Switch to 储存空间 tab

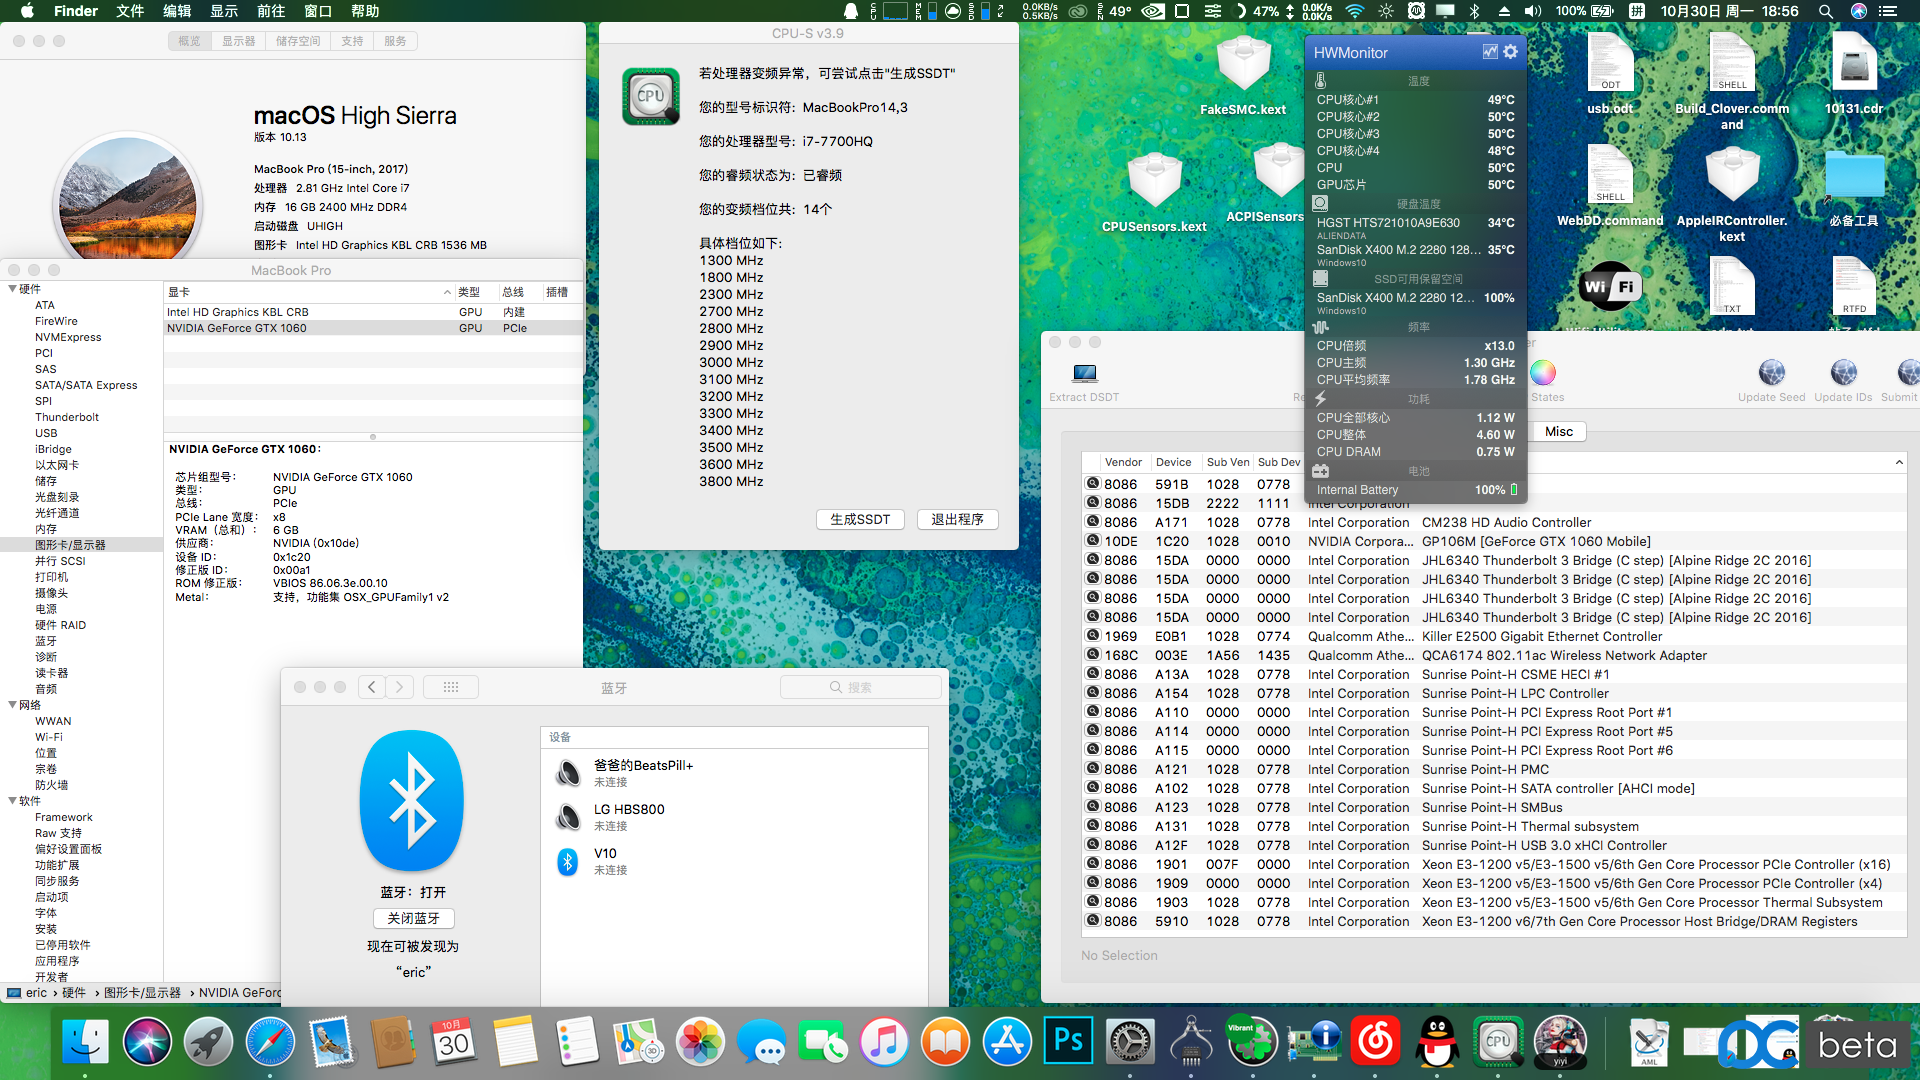coord(298,41)
